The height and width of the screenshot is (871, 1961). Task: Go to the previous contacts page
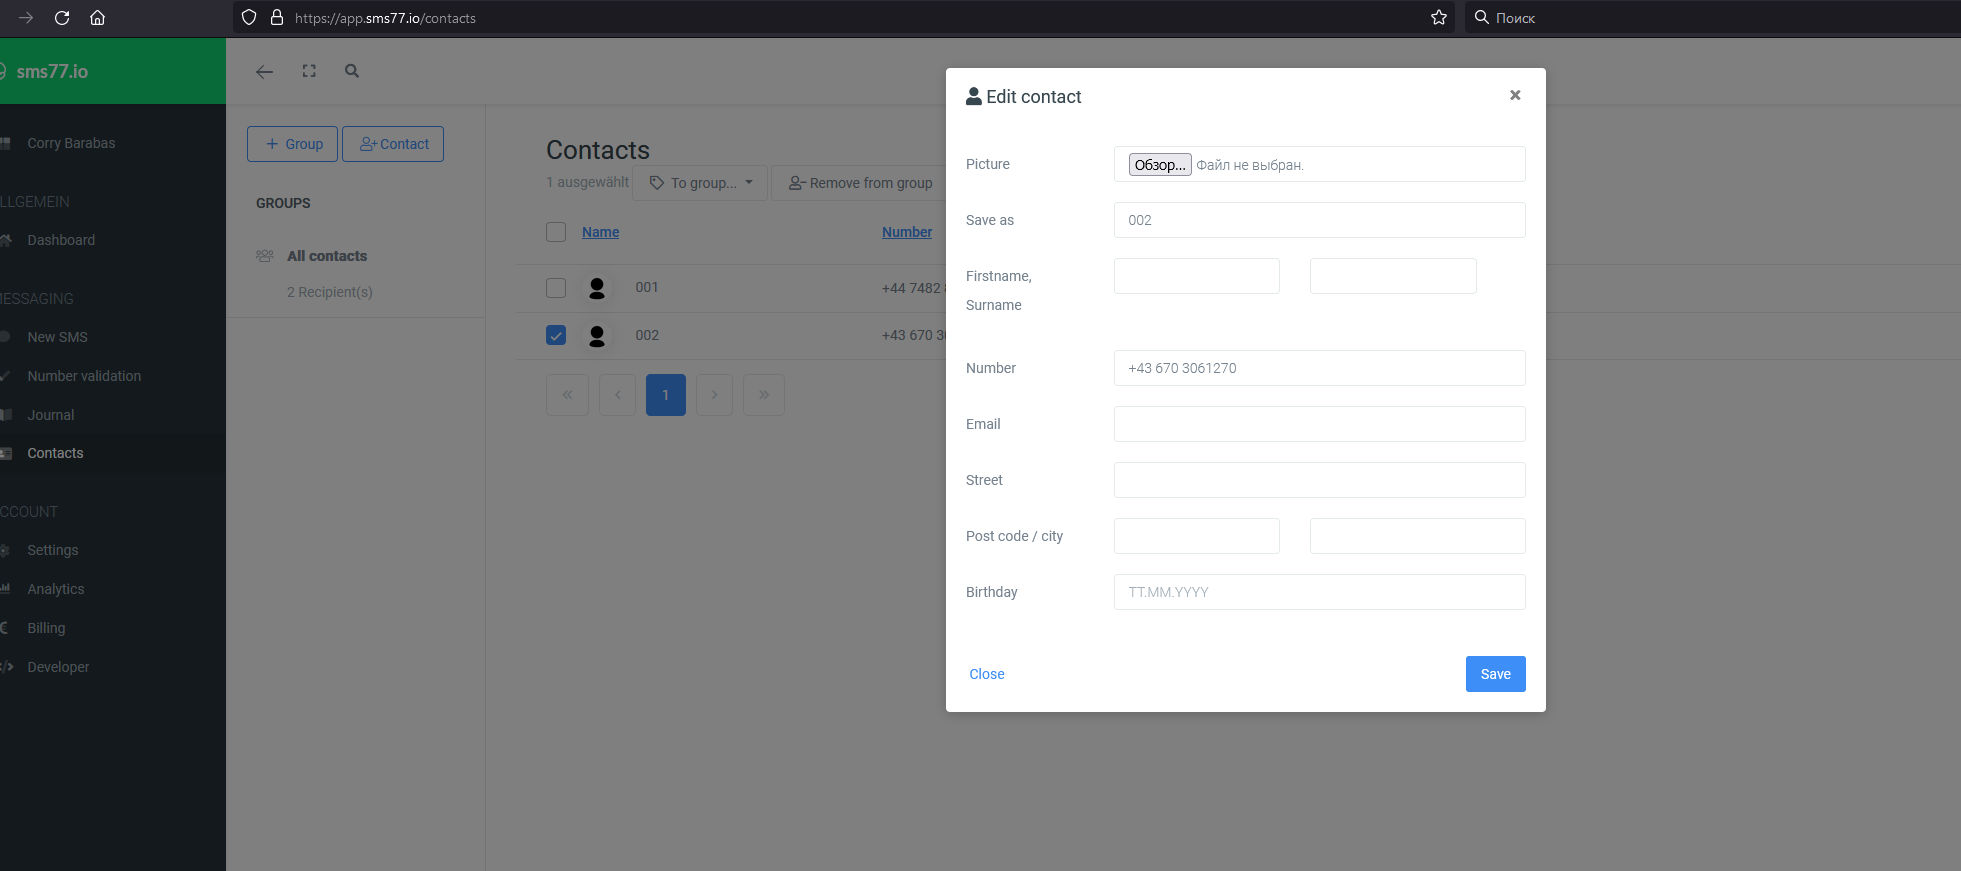[618, 395]
